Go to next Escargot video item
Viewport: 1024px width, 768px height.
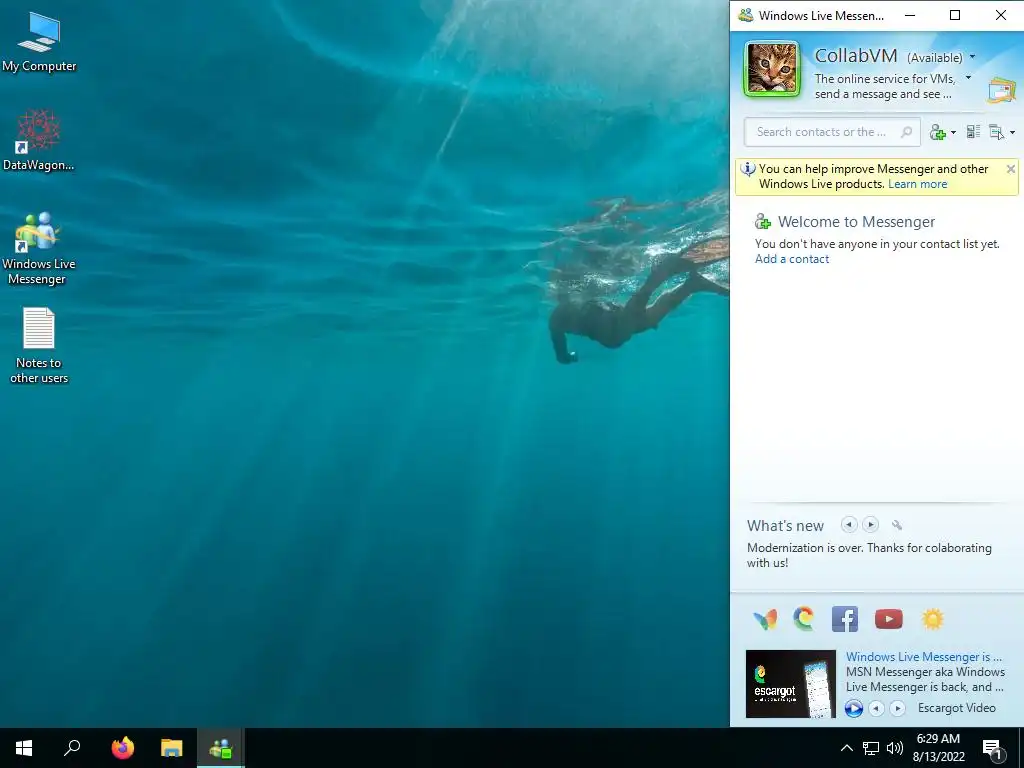tap(897, 708)
